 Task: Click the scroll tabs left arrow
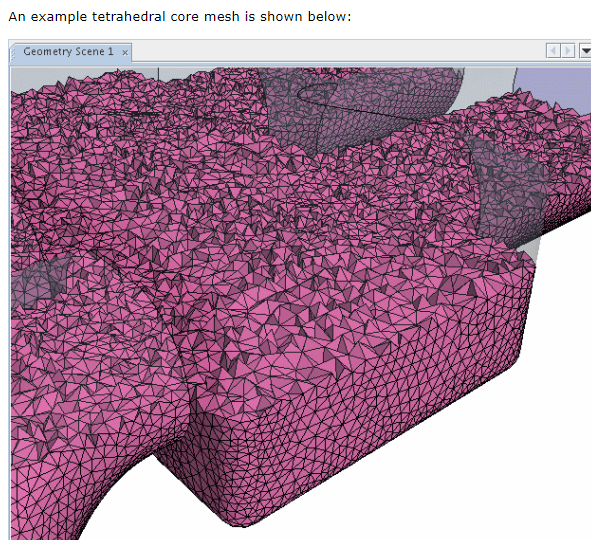553,51
